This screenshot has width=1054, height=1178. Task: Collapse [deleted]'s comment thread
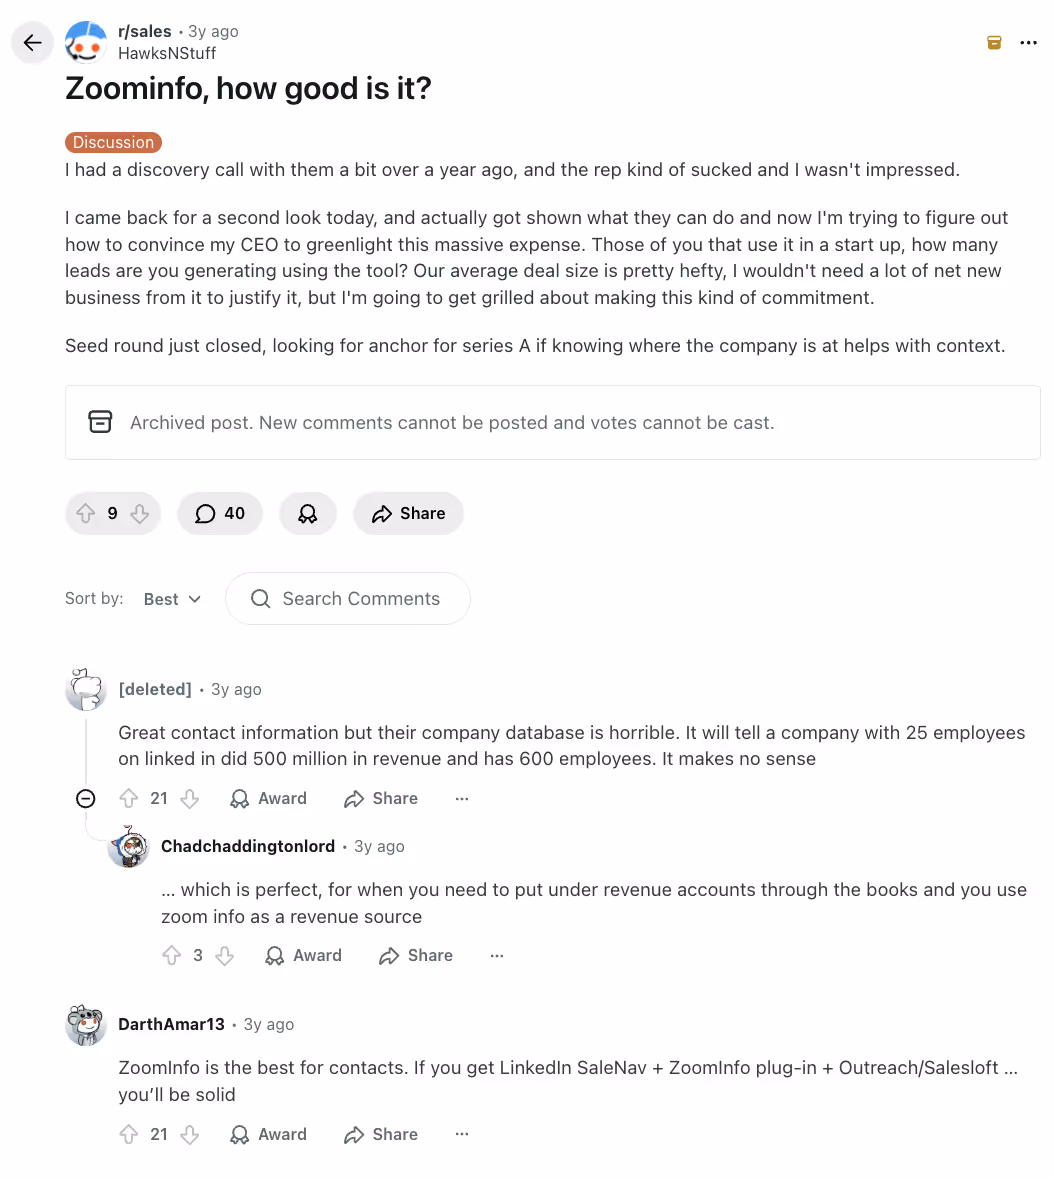coord(85,798)
